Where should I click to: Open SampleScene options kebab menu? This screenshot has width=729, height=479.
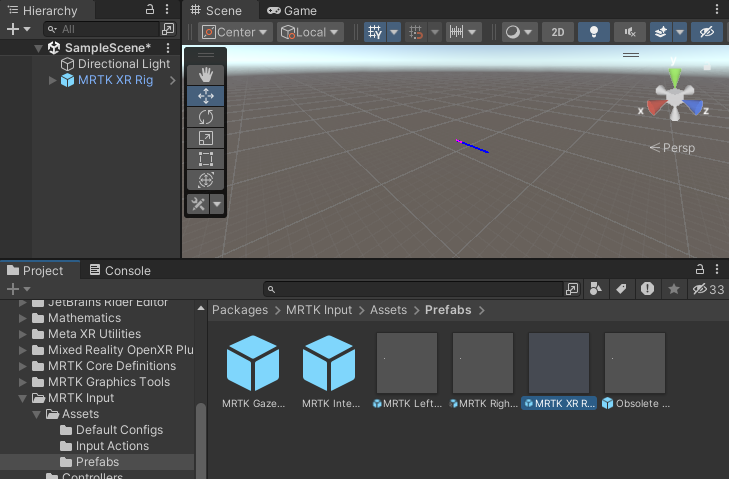click(x=168, y=48)
